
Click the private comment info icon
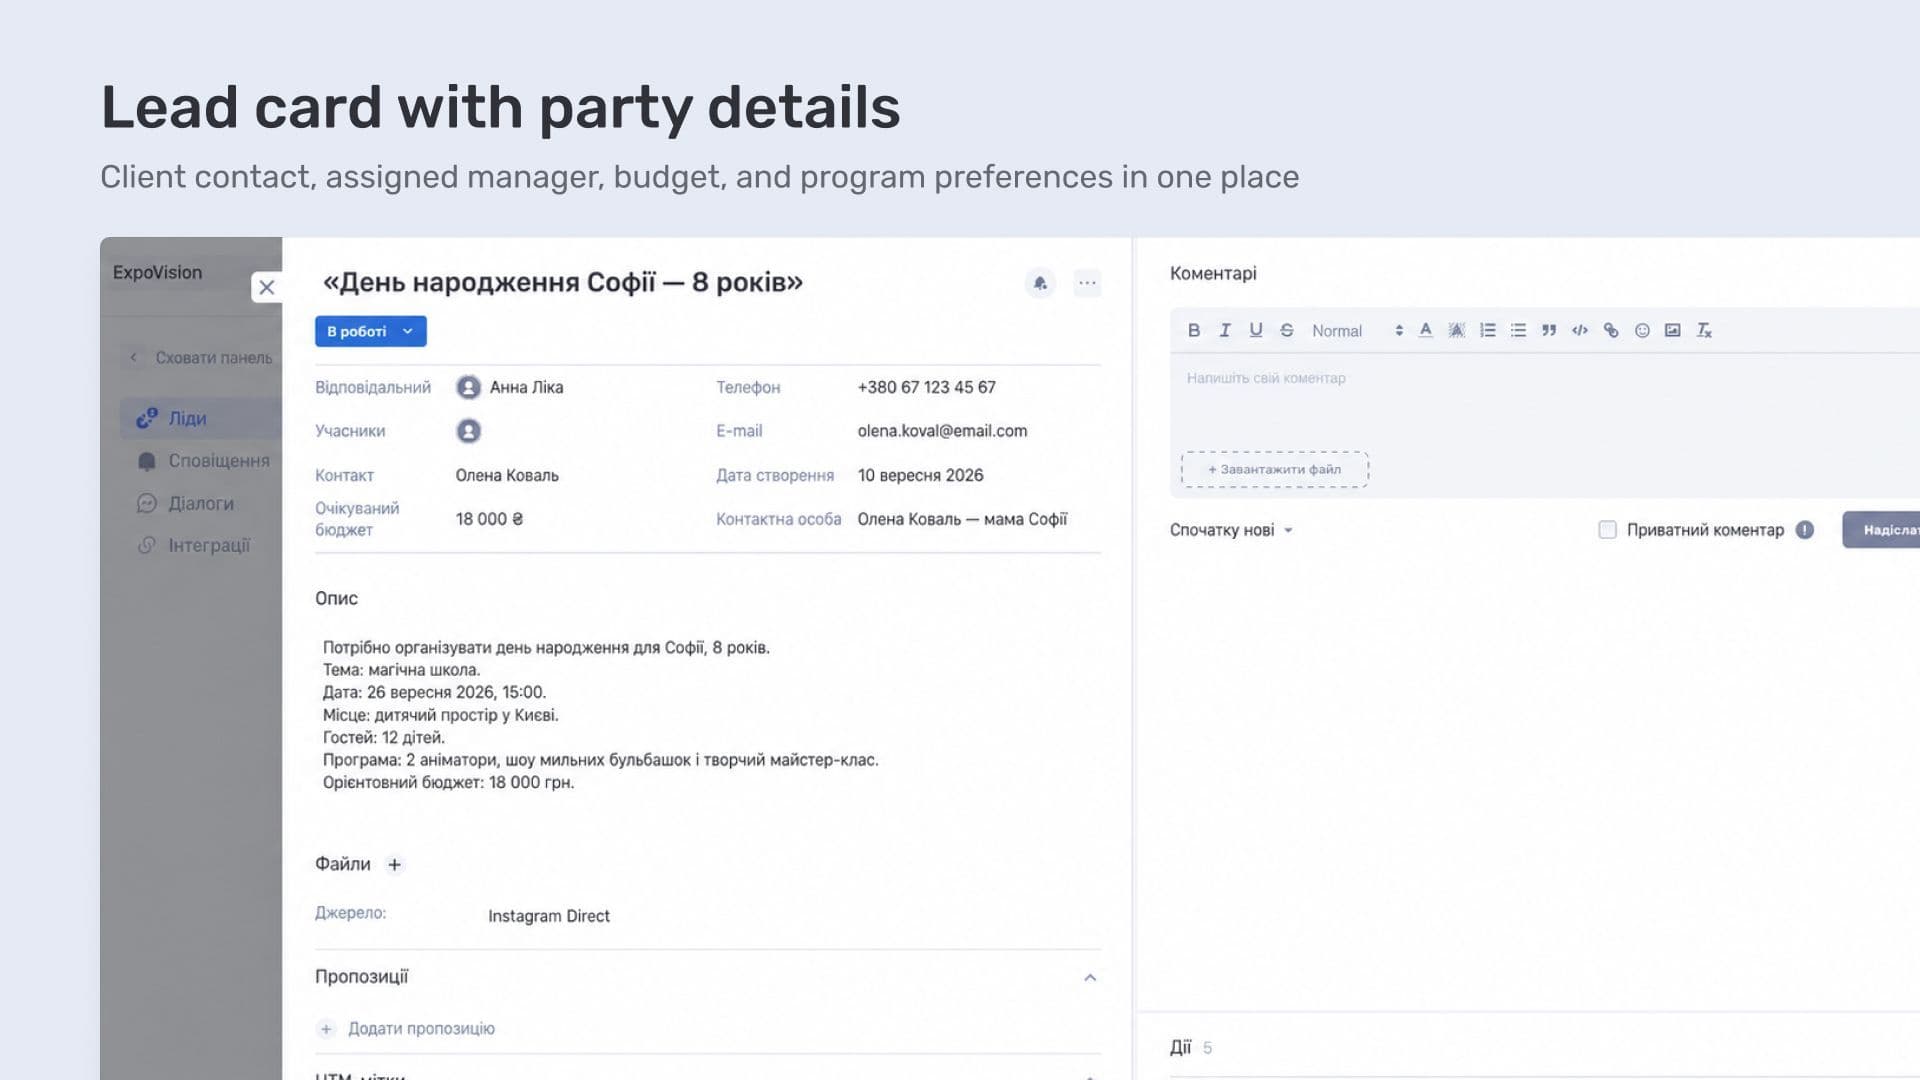pos(1804,530)
